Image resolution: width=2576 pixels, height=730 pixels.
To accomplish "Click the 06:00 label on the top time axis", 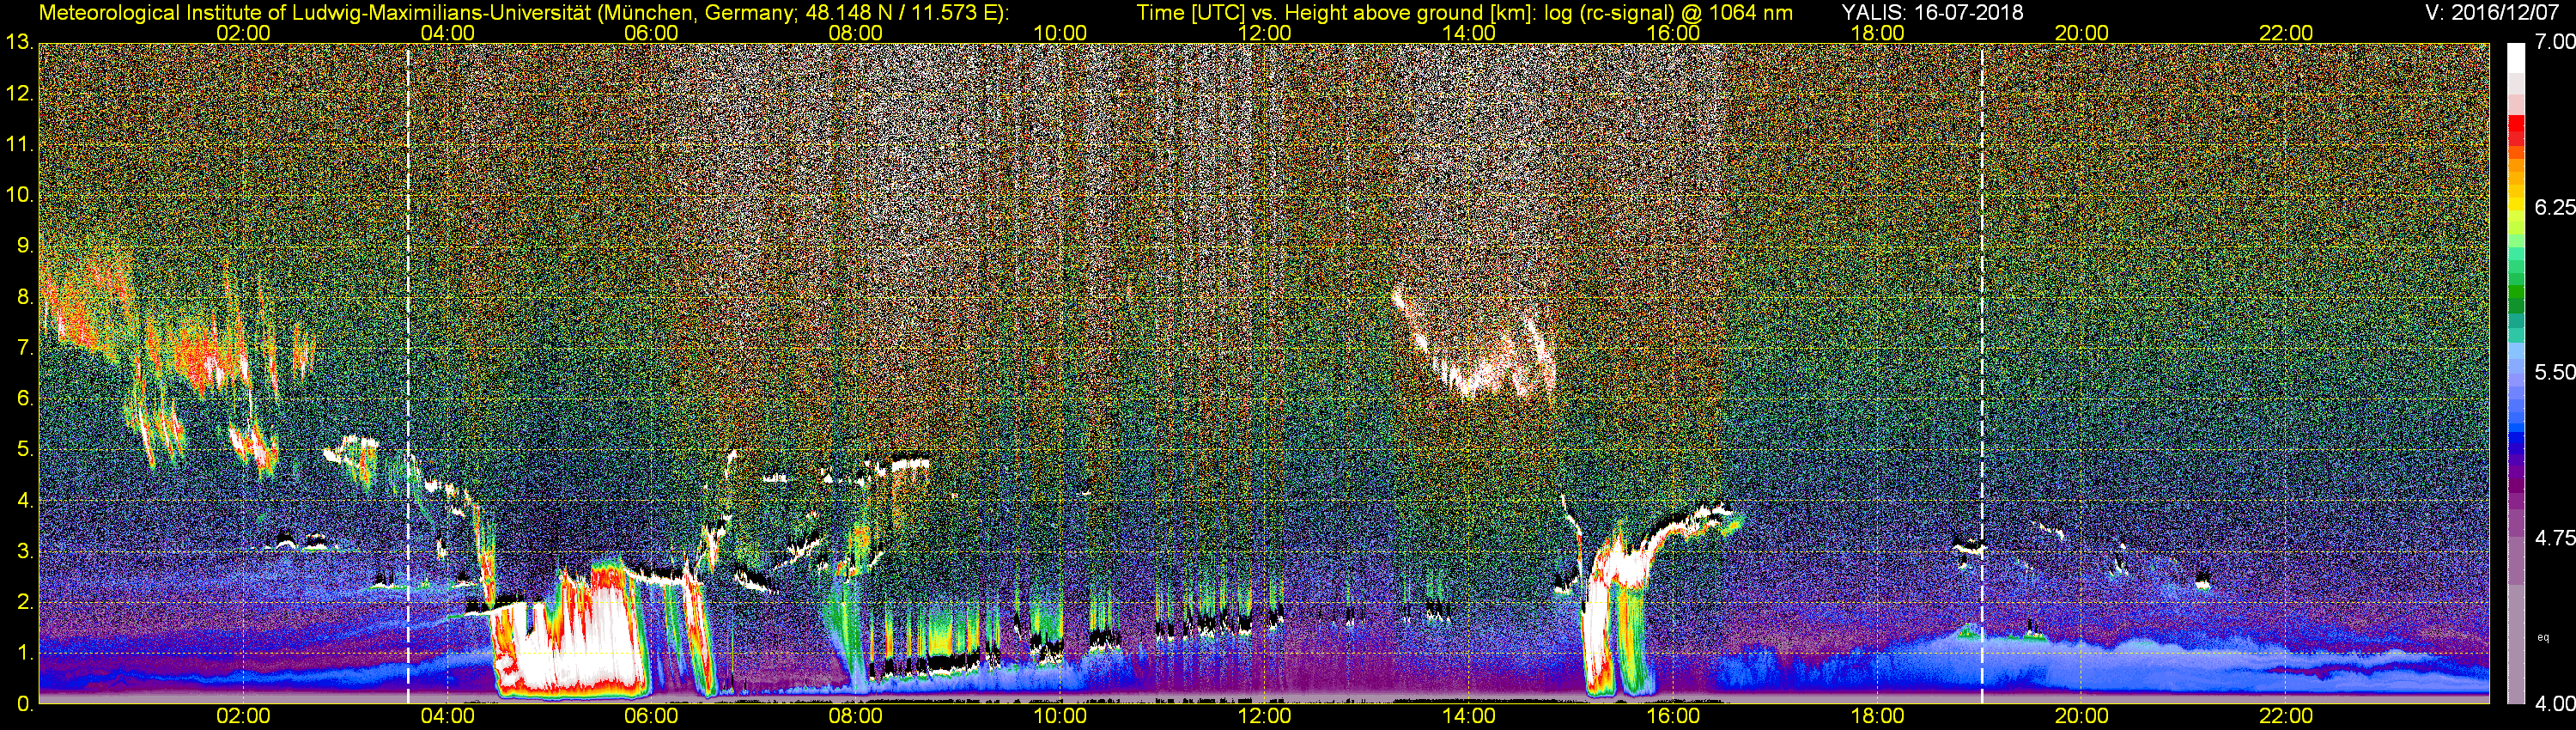I will 651,33.
